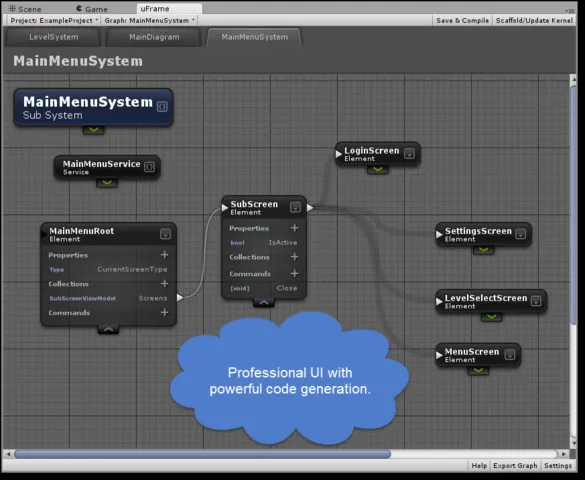The width and height of the screenshot is (585, 480).
Task: Open the MainDiagram graph tab
Action: 154,37
